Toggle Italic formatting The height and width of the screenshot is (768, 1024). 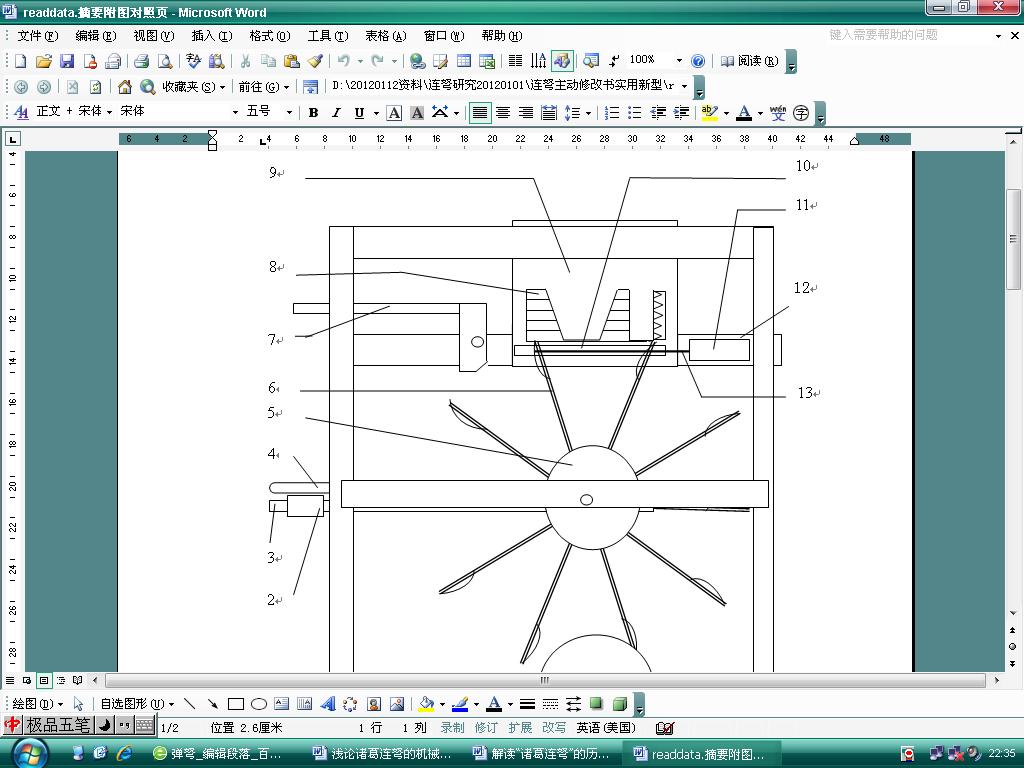(336, 113)
